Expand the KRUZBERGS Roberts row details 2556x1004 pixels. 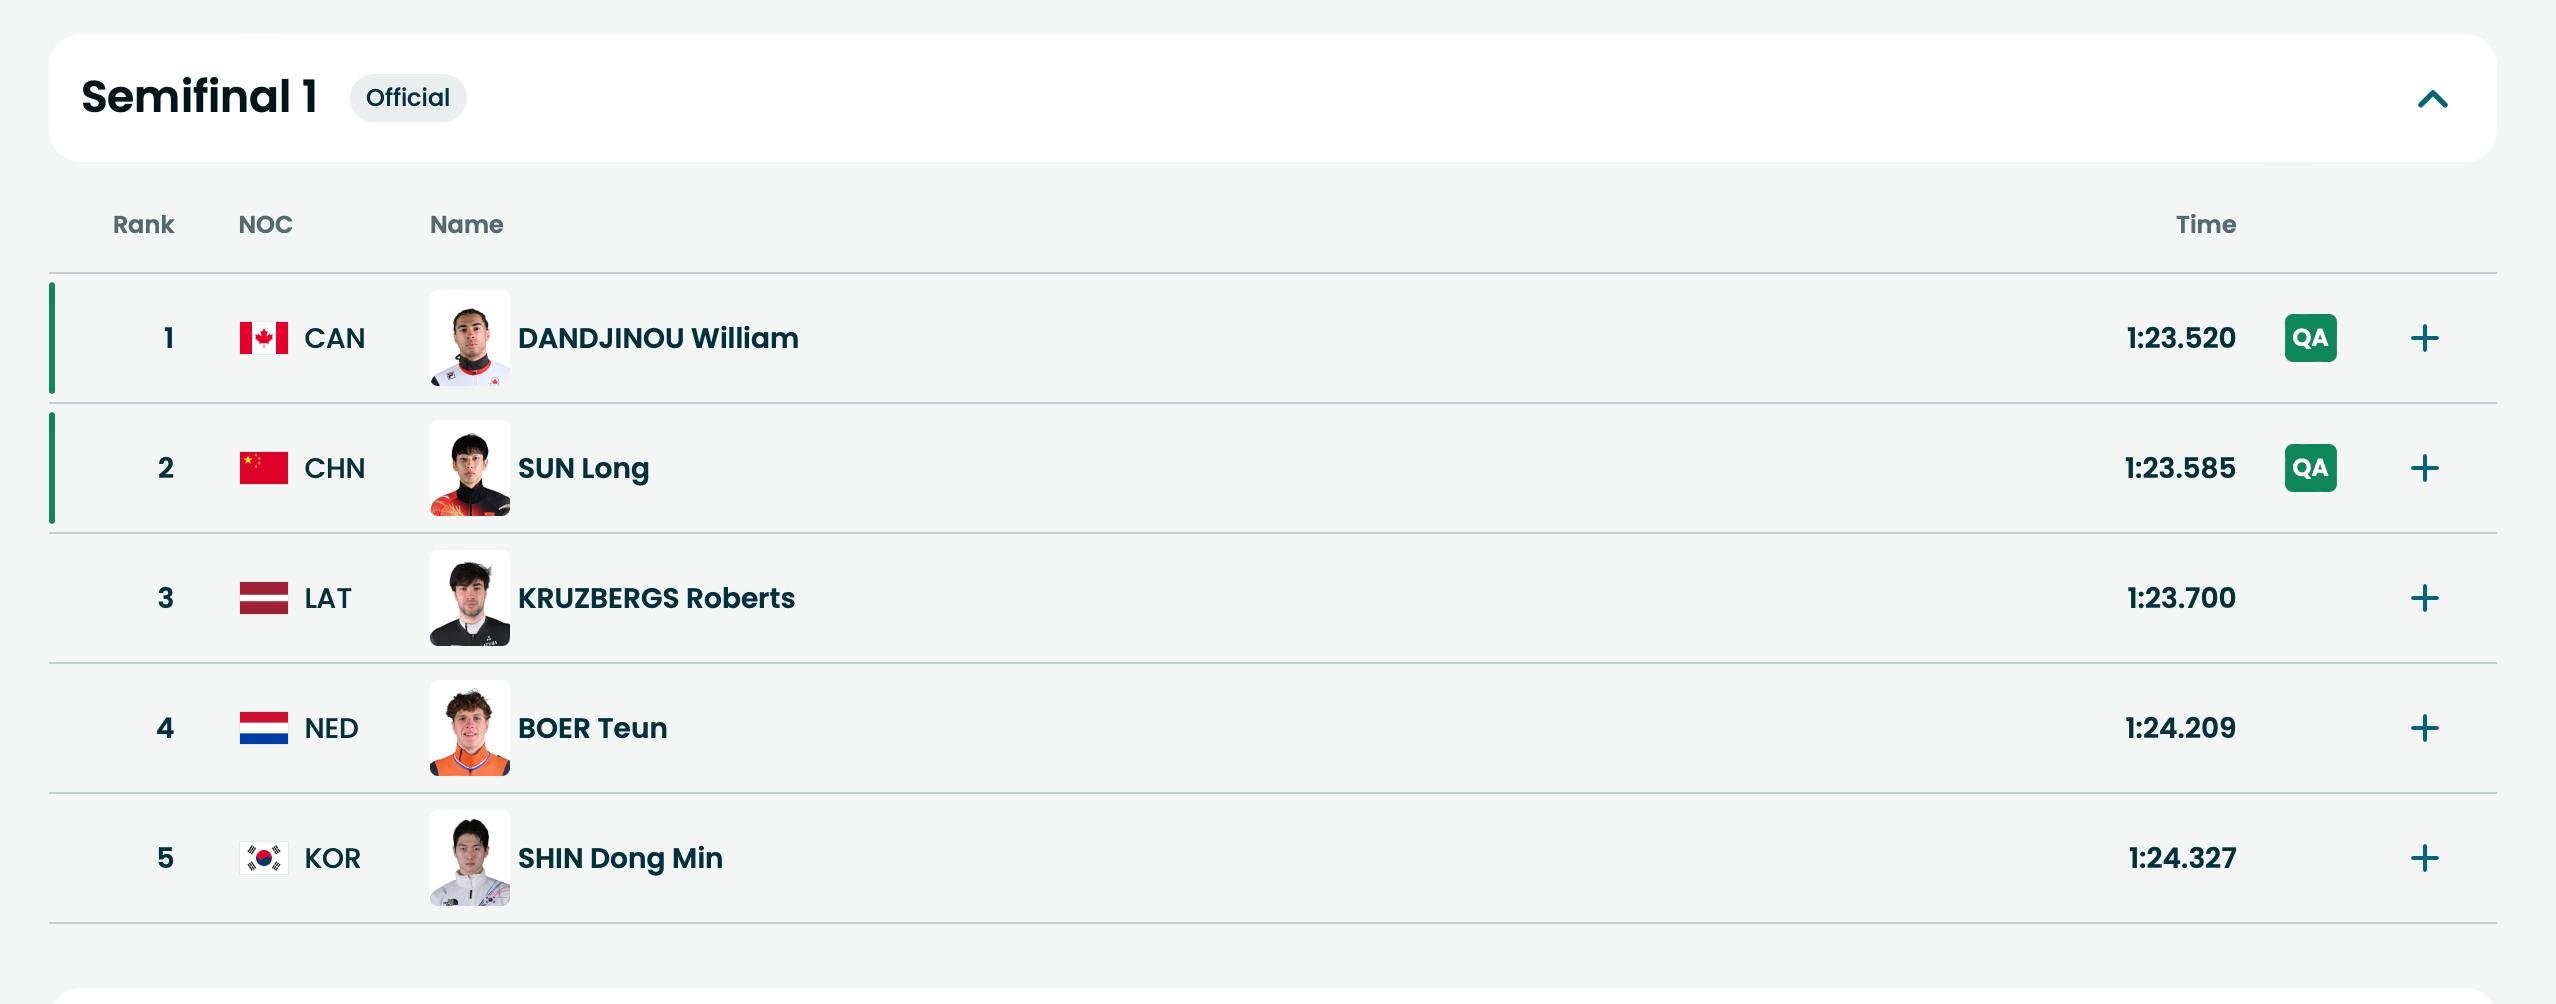(x=2424, y=598)
